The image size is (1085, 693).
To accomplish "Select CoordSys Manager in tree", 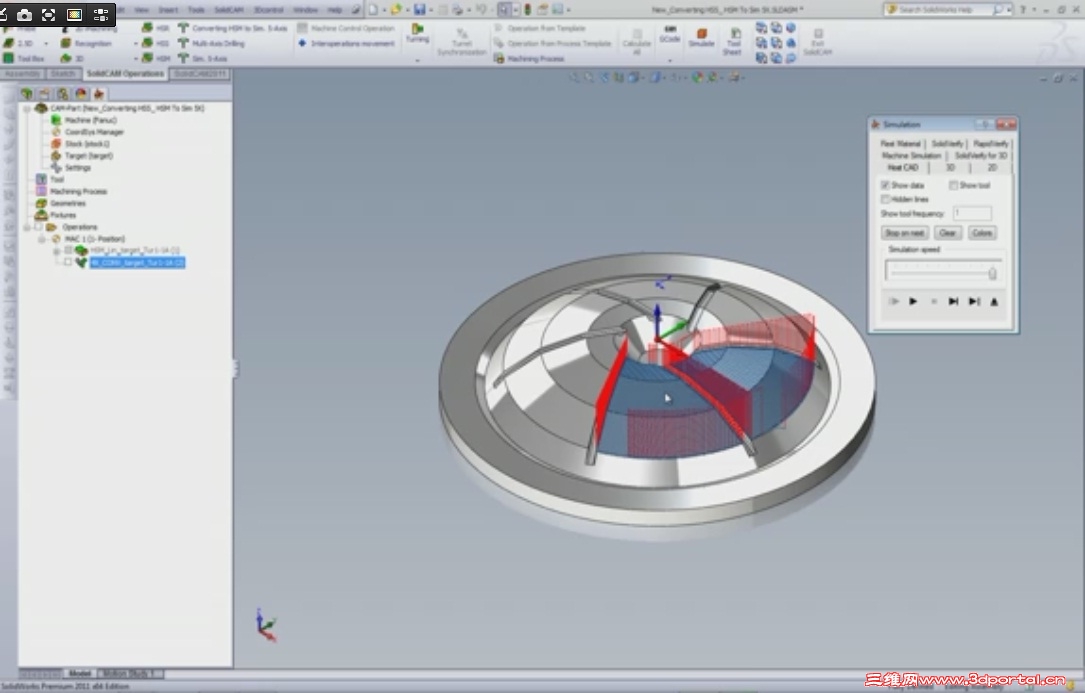I will point(94,132).
